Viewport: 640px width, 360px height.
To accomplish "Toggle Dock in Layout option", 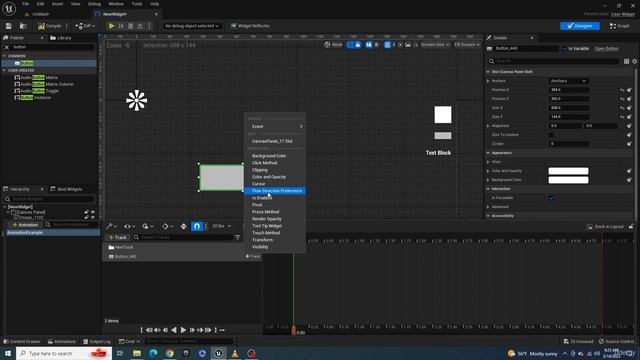I will pyautogui.click(x=605, y=227).
